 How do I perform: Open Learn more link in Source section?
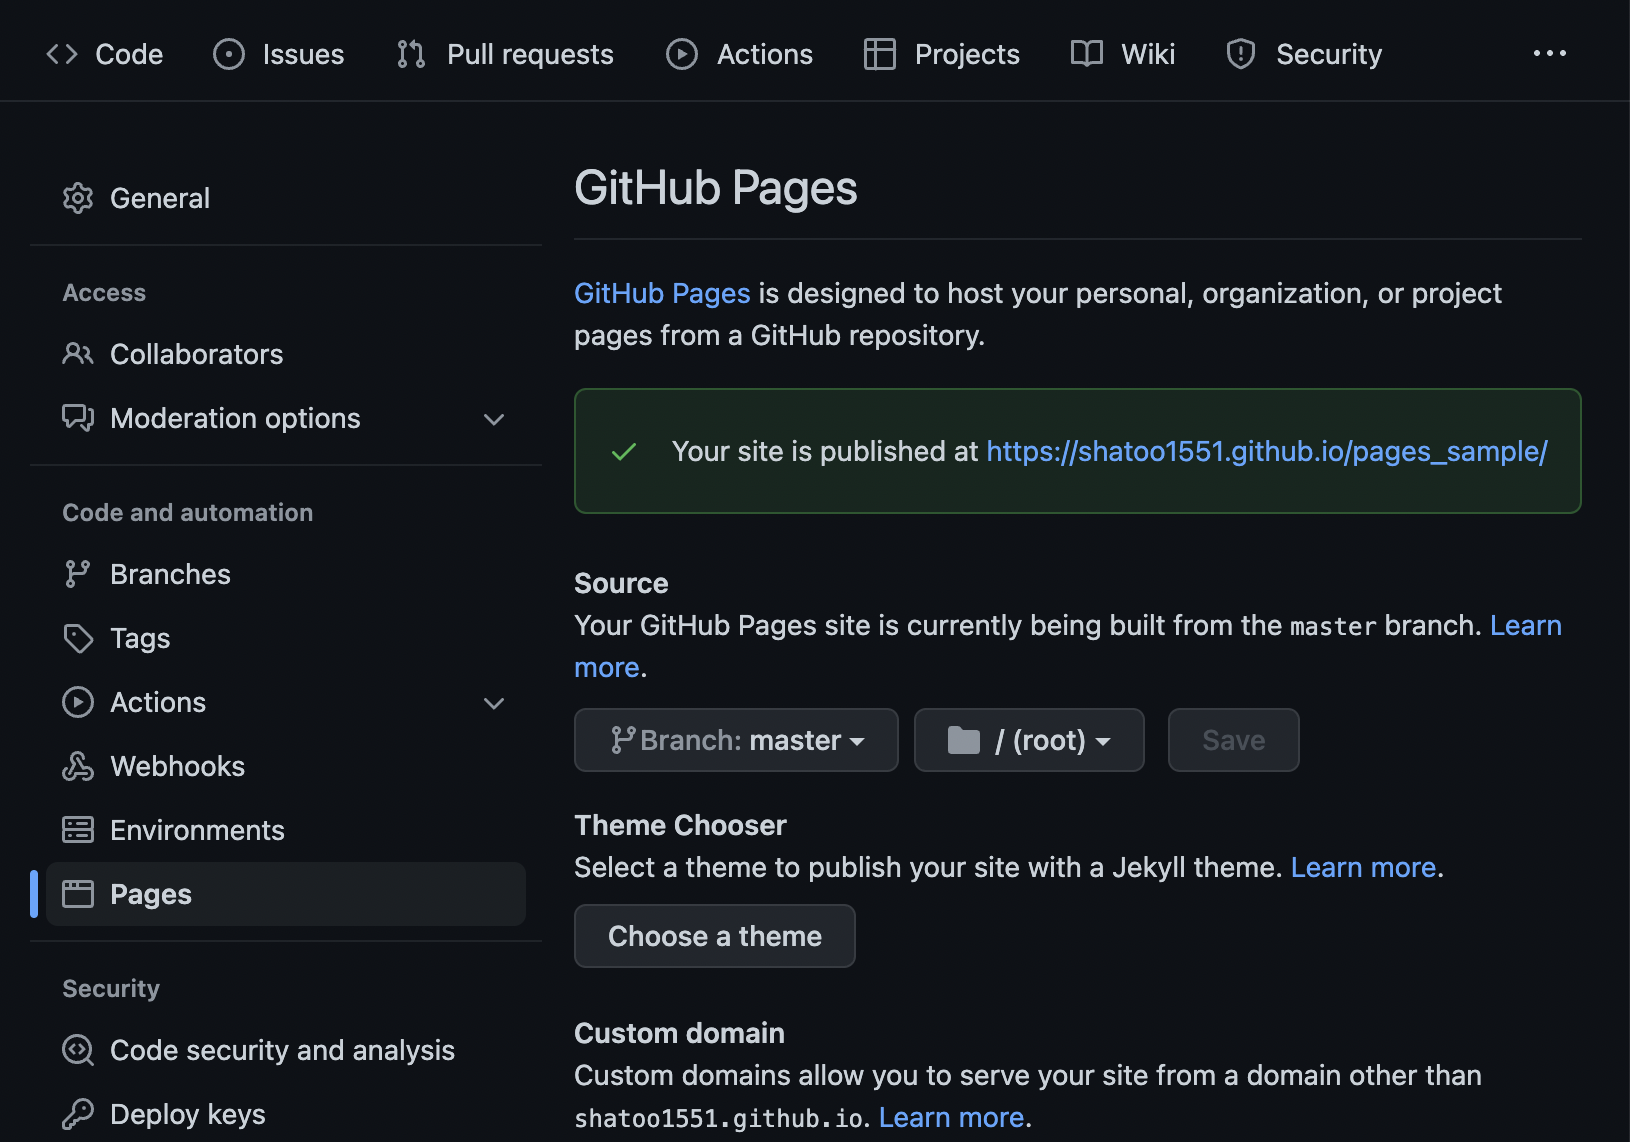tap(1526, 625)
